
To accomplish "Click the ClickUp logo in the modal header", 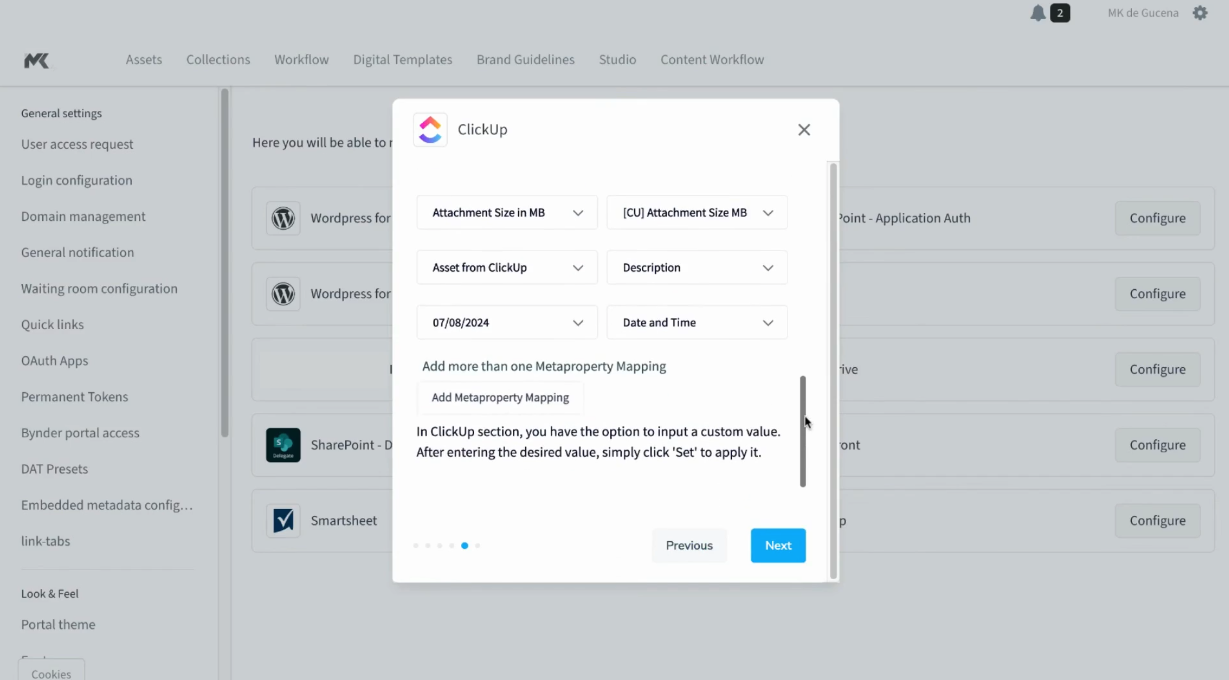I will tap(430, 129).
